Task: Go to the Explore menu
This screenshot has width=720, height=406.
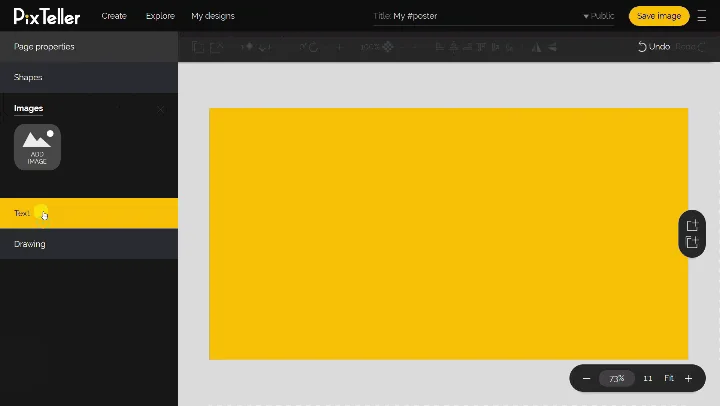Action: coord(160,16)
